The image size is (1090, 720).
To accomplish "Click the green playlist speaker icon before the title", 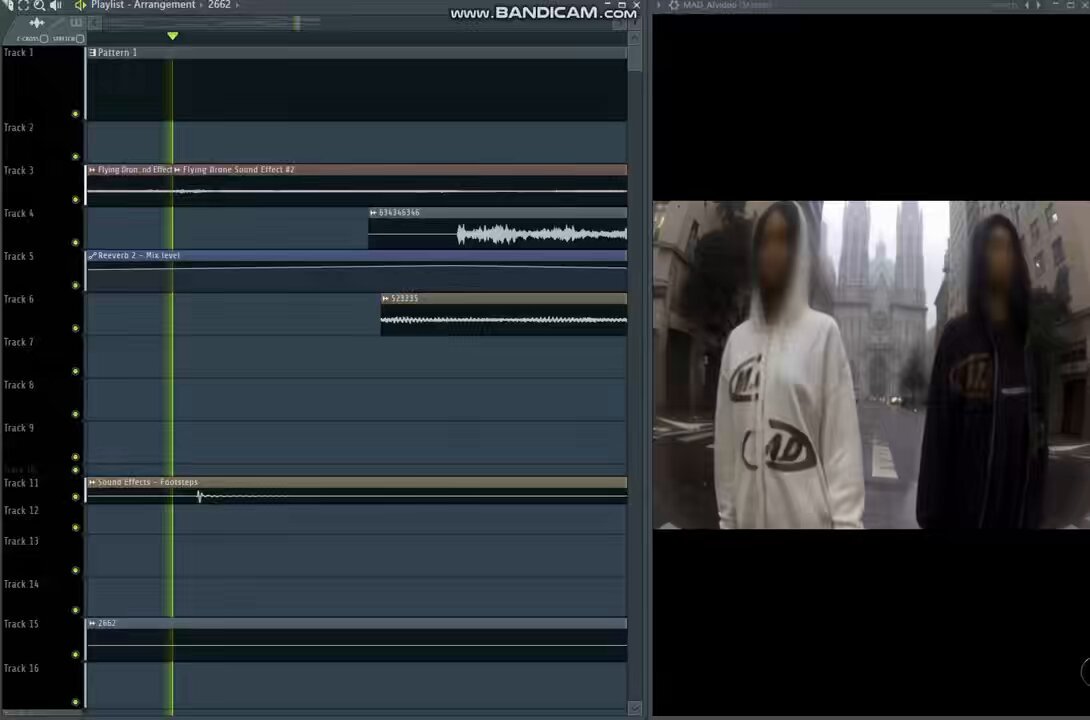I will (x=81, y=5).
